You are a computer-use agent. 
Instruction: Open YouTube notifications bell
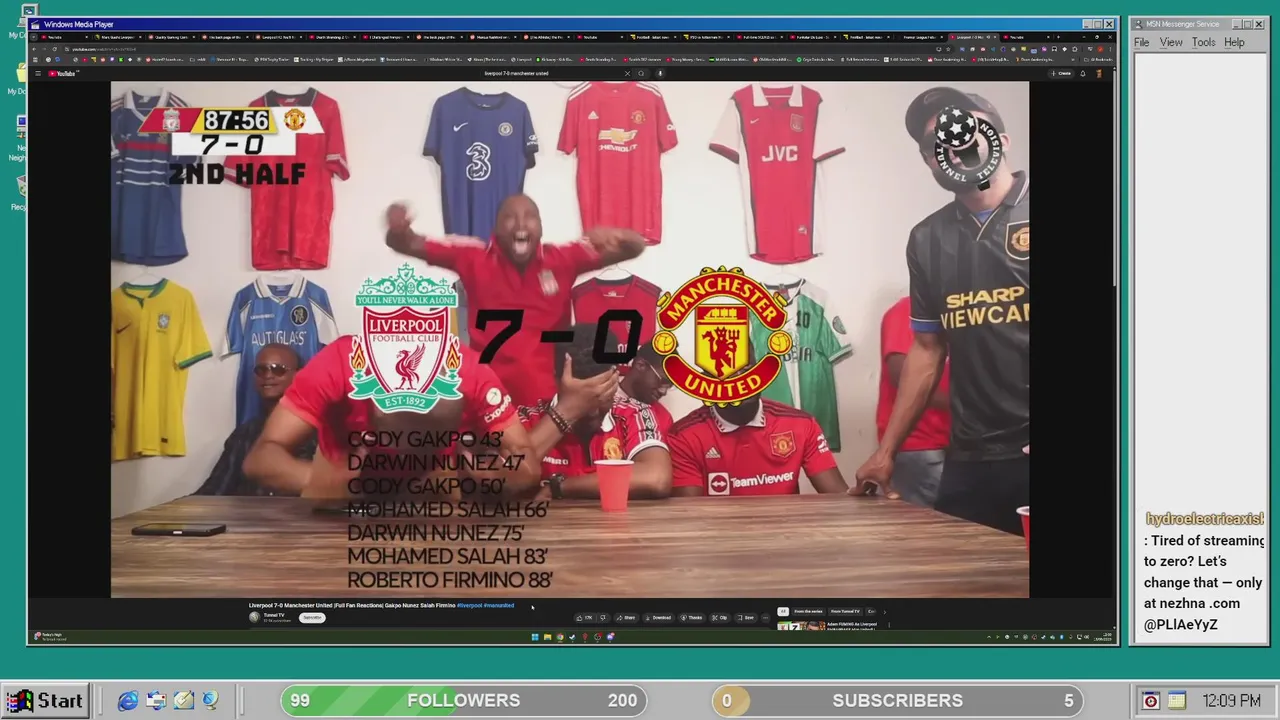click(x=1084, y=73)
